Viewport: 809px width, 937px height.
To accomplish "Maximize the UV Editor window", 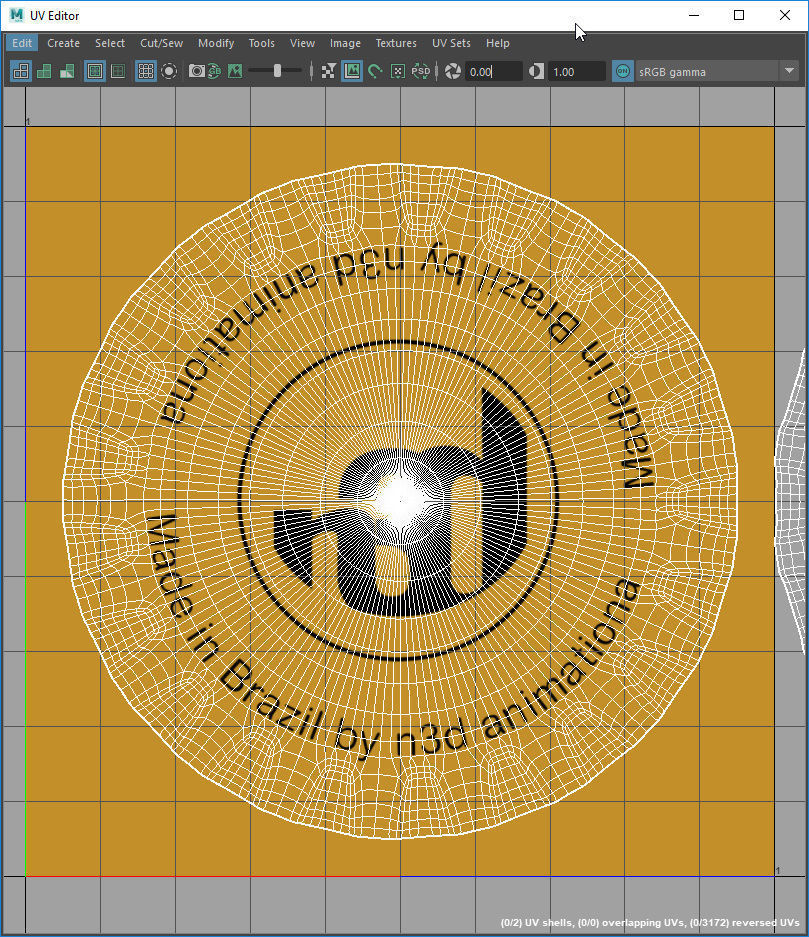I will pyautogui.click(x=739, y=16).
